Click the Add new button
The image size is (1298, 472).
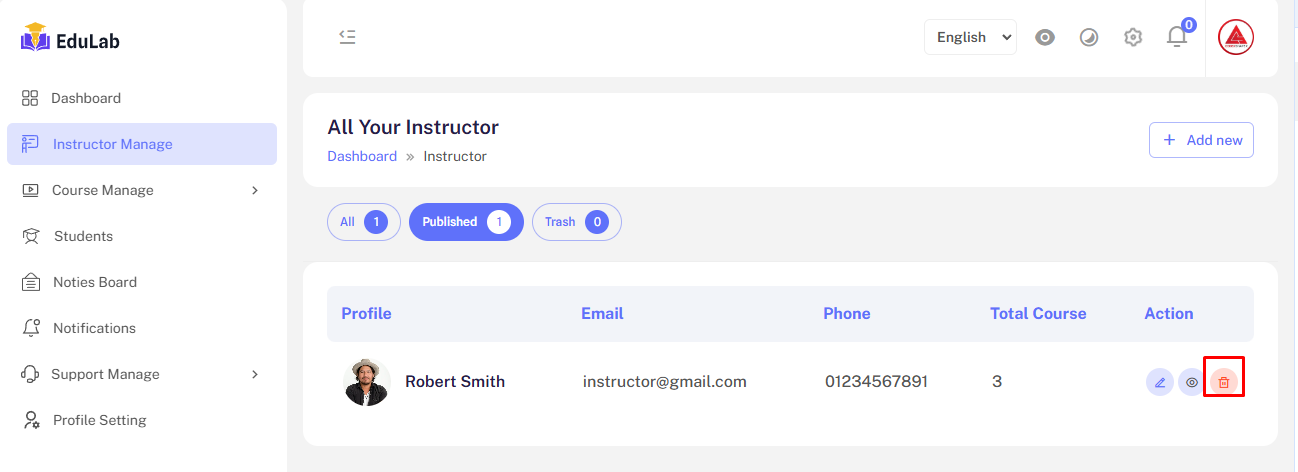click(1201, 140)
